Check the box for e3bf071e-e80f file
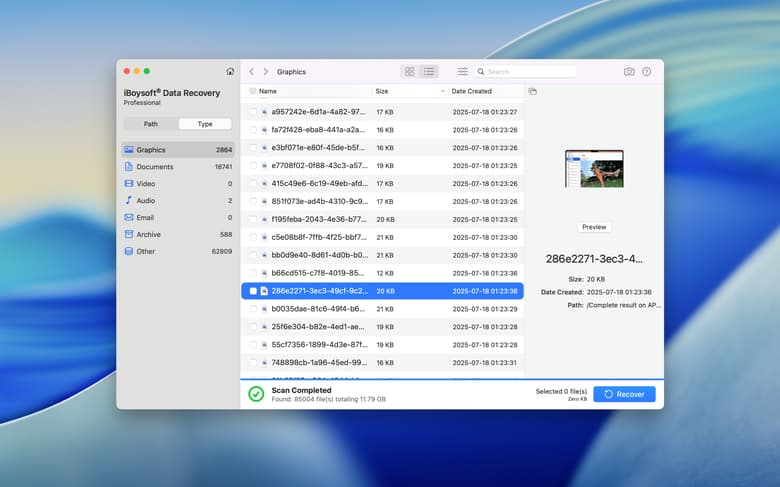 click(253, 148)
